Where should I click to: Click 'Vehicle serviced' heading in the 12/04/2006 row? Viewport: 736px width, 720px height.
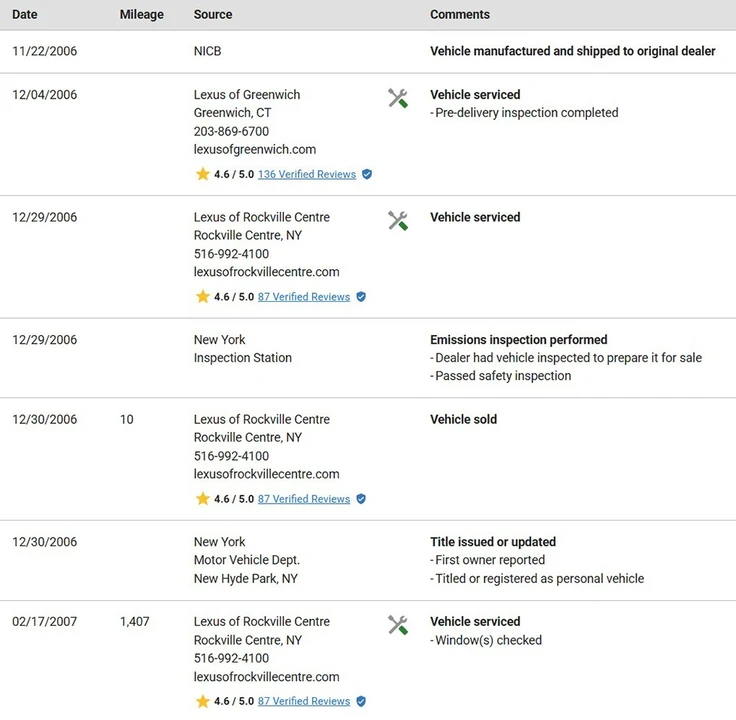tap(475, 95)
